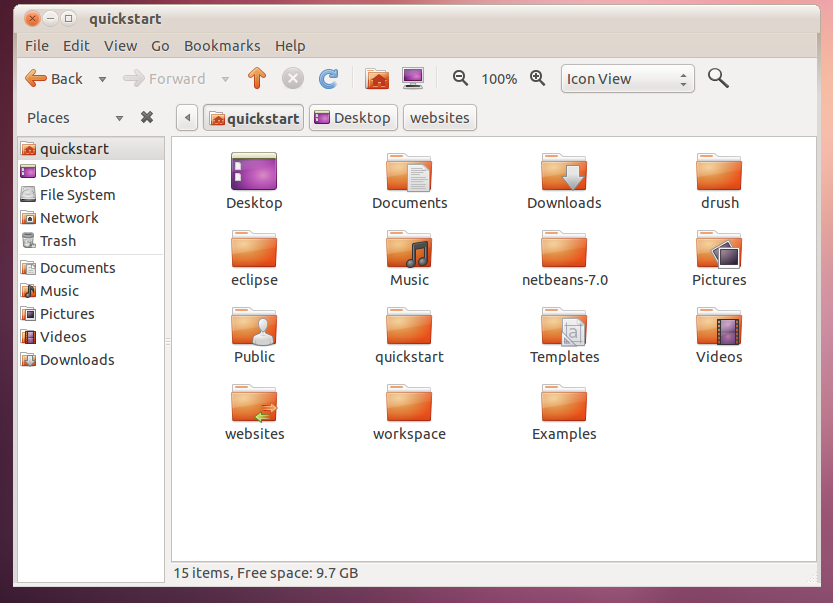Viewport: 833px width, 603px height.
Task: Open the Bookmarks menu
Action: (x=222, y=46)
